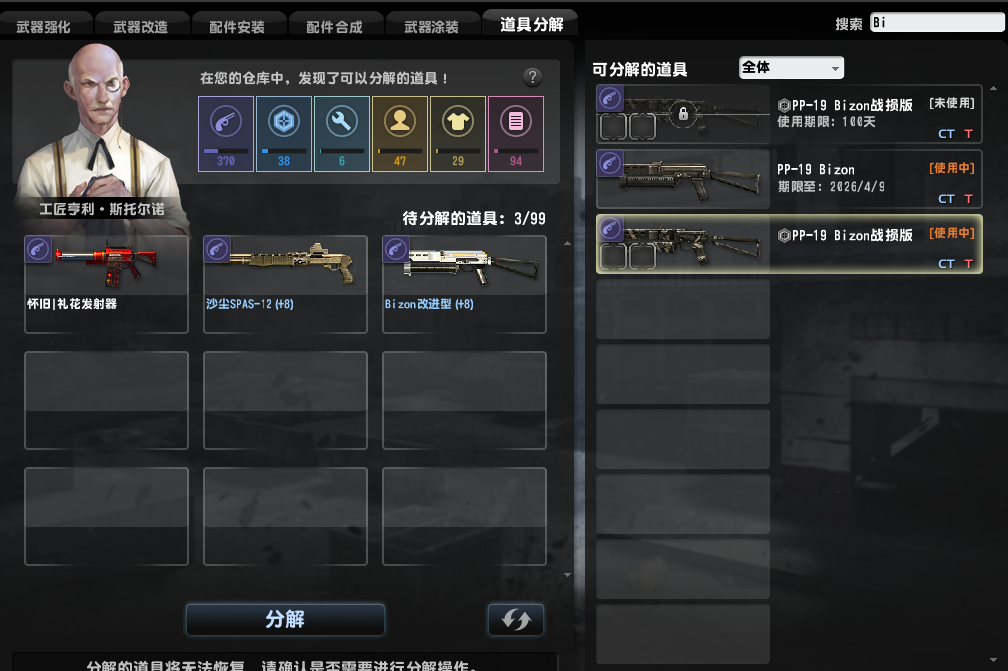Open the question mark help icon
1008x671 pixels.
tap(532, 77)
